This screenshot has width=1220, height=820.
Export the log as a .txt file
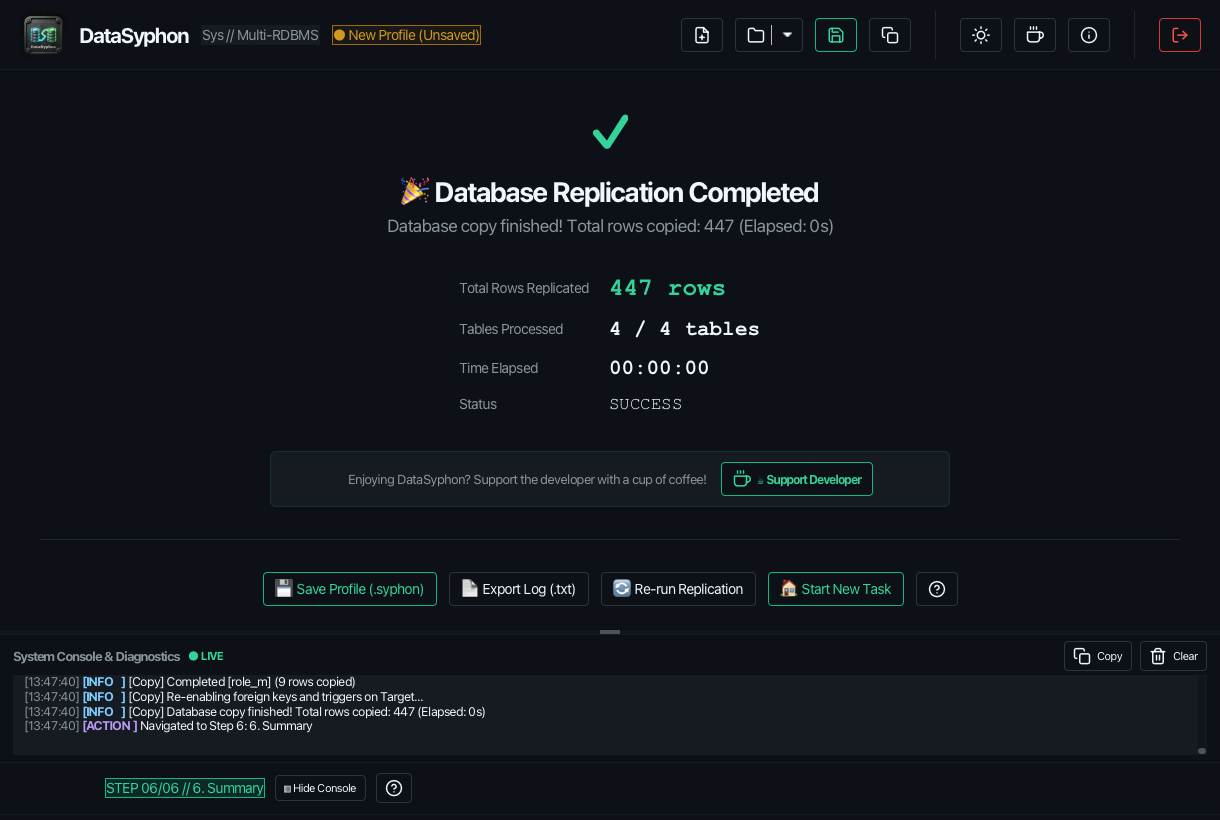coord(519,589)
